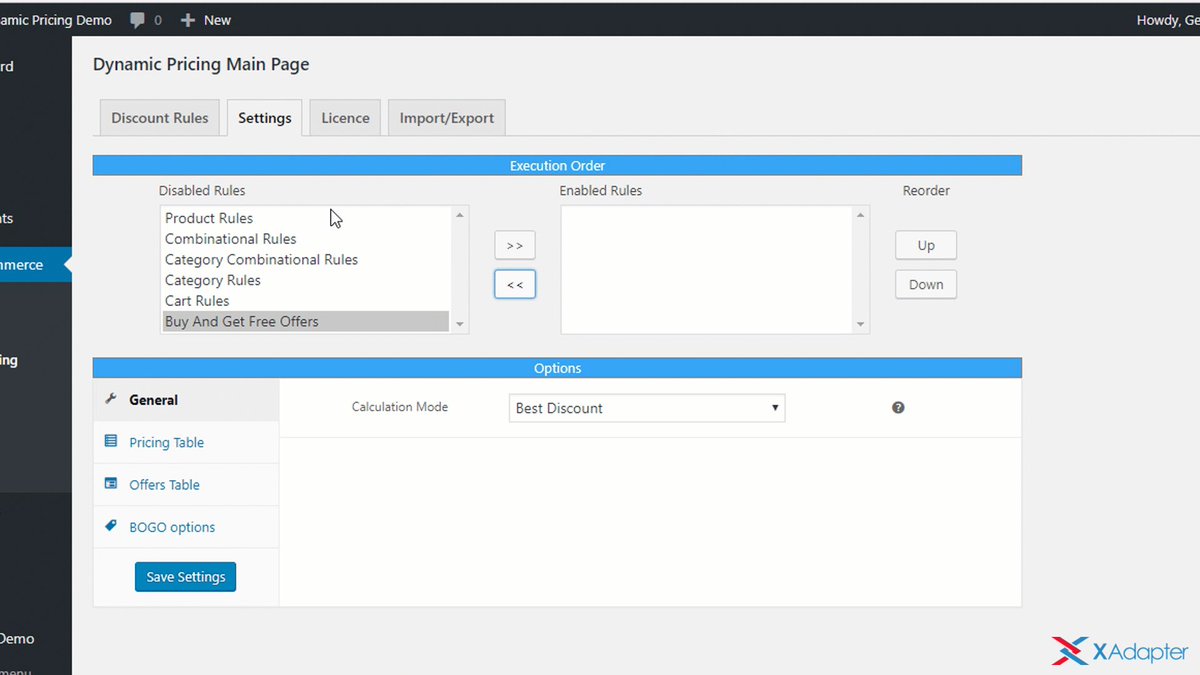Image resolution: width=1200 pixels, height=675 pixels.
Task: Switch to the Licence tab
Action: pyautogui.click(x=345, y=118)
